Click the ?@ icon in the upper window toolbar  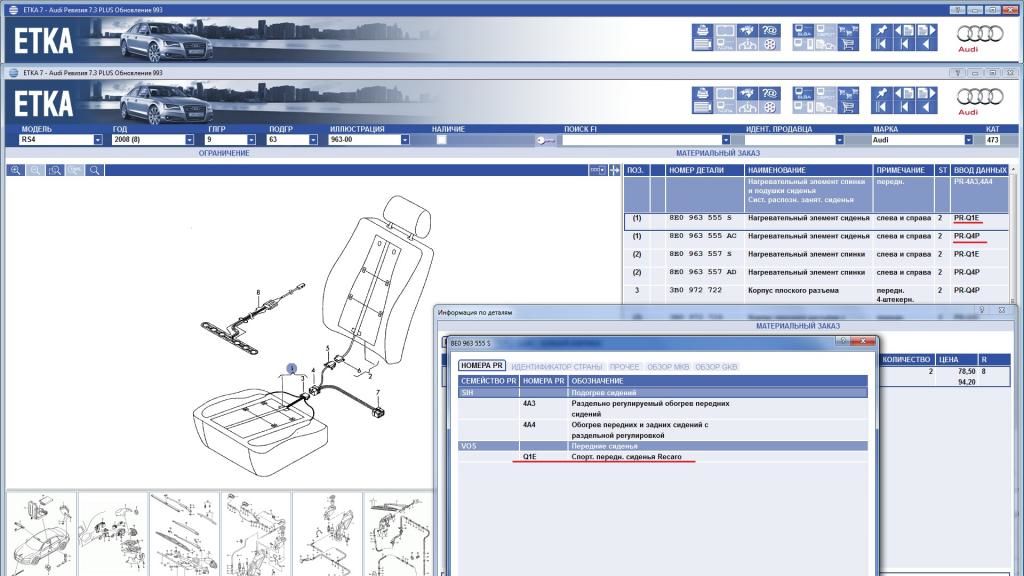[770, 30]
